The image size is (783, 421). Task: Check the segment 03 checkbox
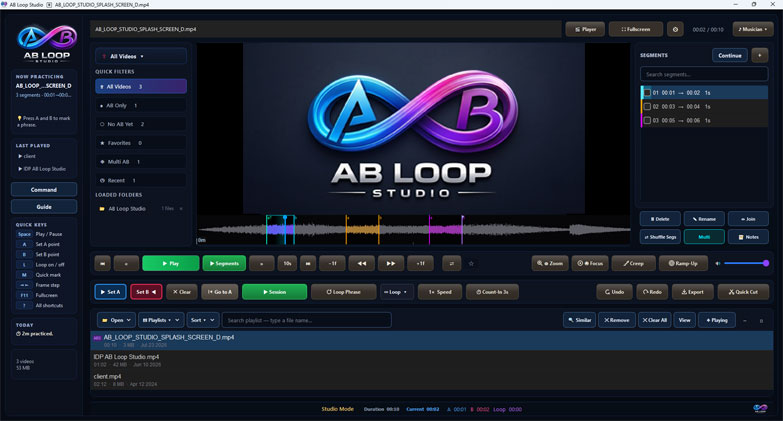(647, 120)
